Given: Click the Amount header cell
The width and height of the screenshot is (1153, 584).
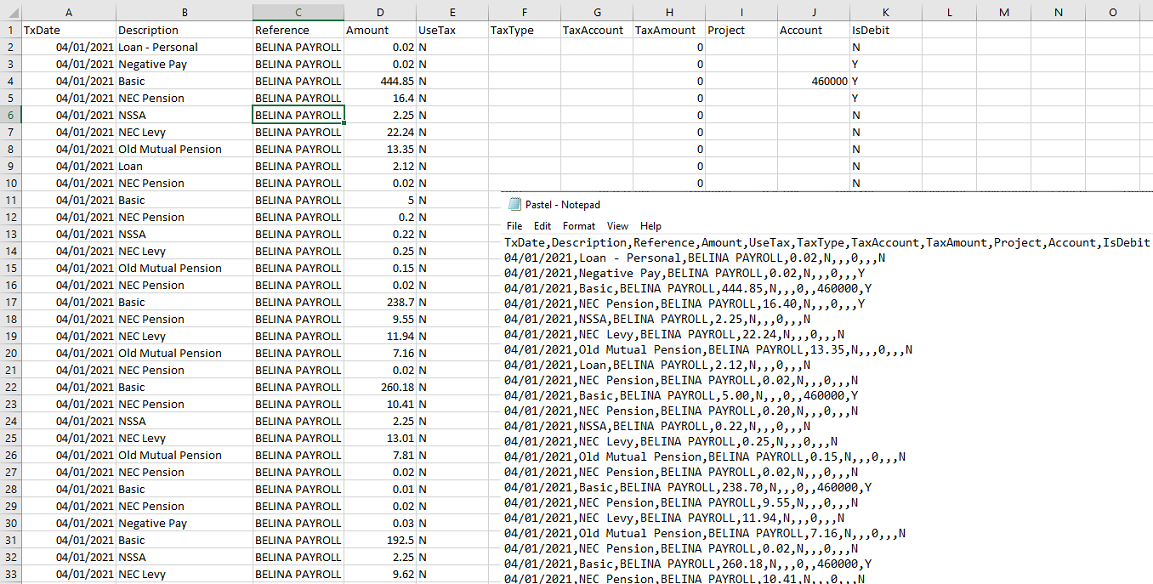Looking at the screenshot, I should pyautogui.click(x=379, y=30).
